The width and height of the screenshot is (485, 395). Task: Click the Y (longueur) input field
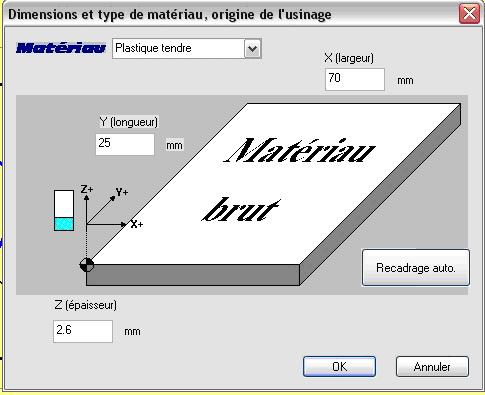point(125,144)
